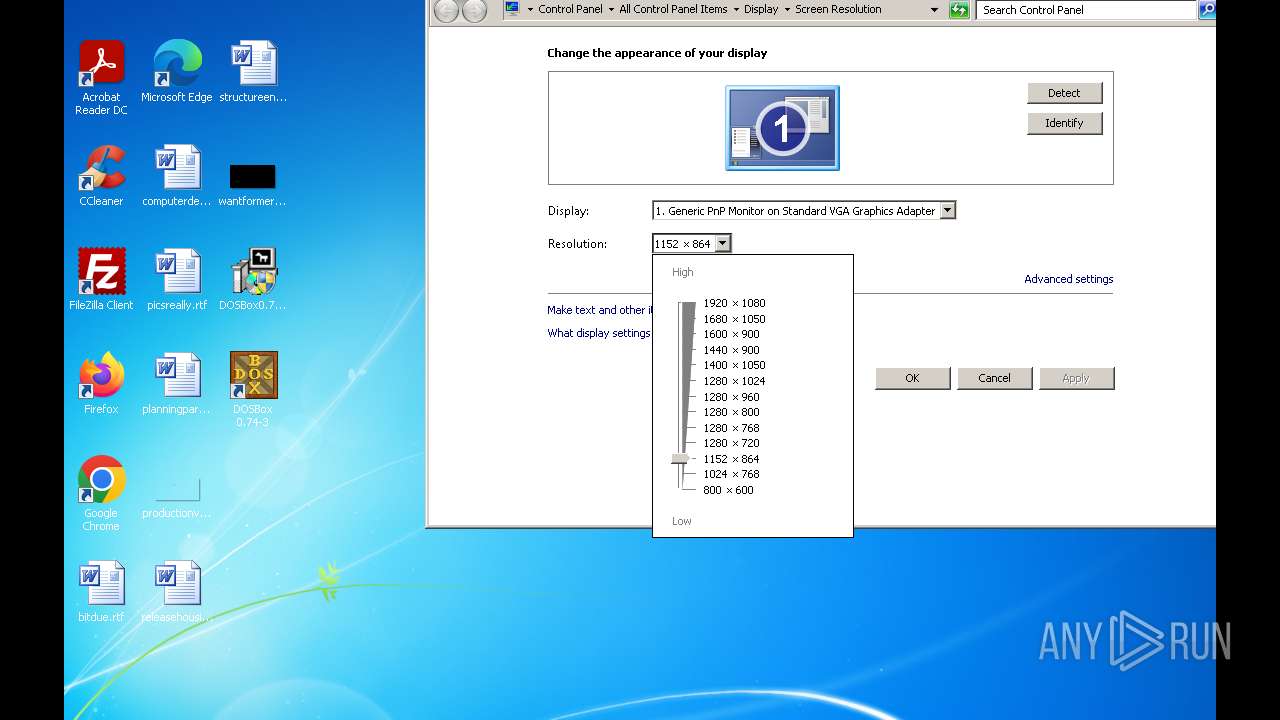
Task: Click the resolution slider thumb
Action: (x=681, y=459)
